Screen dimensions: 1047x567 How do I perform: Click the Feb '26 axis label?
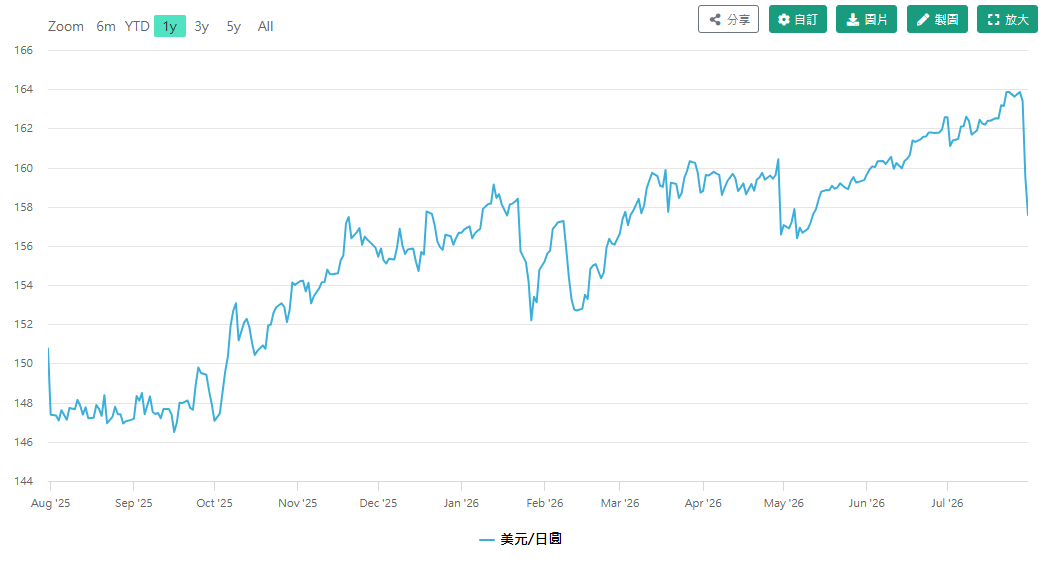(x=545, y=503)
